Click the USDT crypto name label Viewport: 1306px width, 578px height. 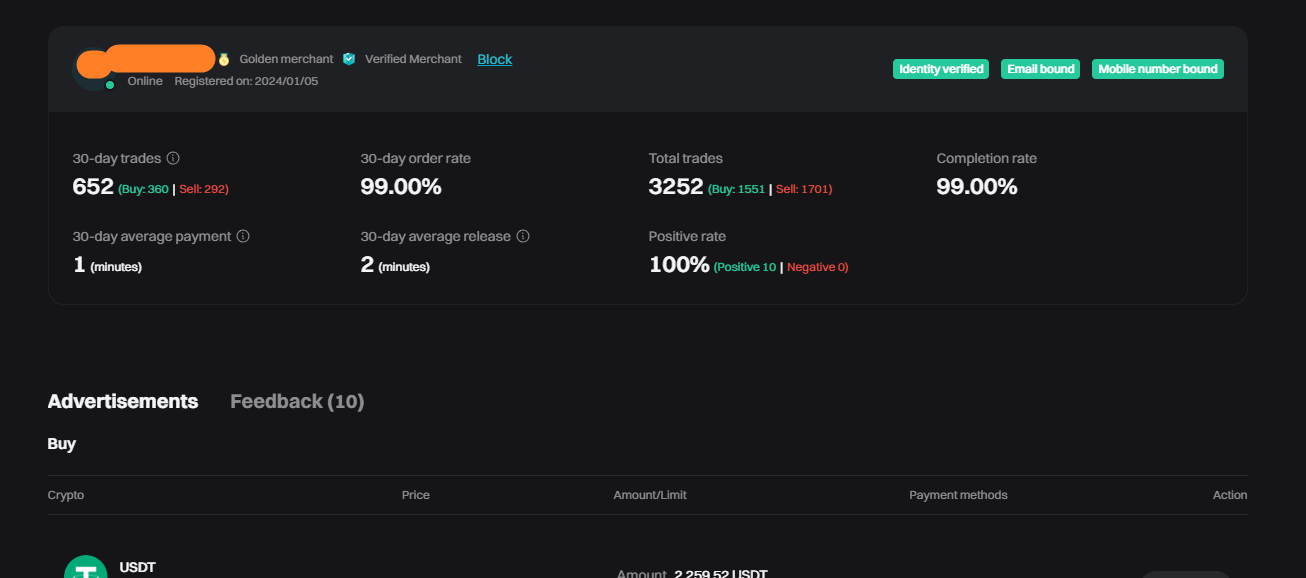coord(137,567)
